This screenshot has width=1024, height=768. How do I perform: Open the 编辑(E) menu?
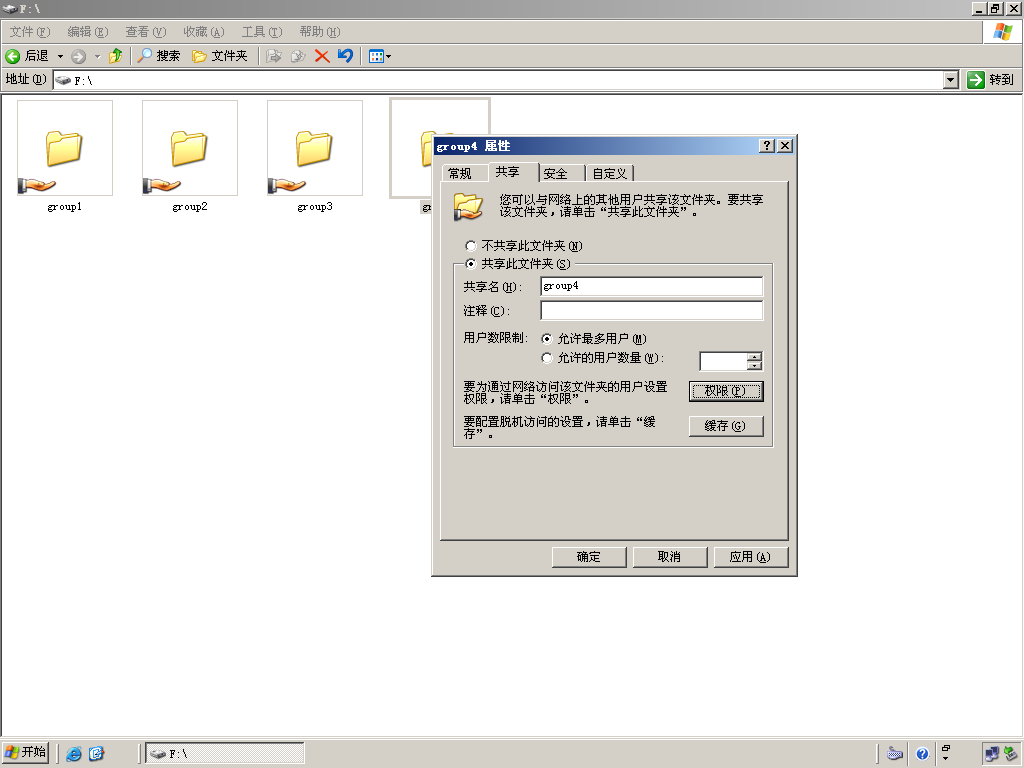[x=88, y=32]
